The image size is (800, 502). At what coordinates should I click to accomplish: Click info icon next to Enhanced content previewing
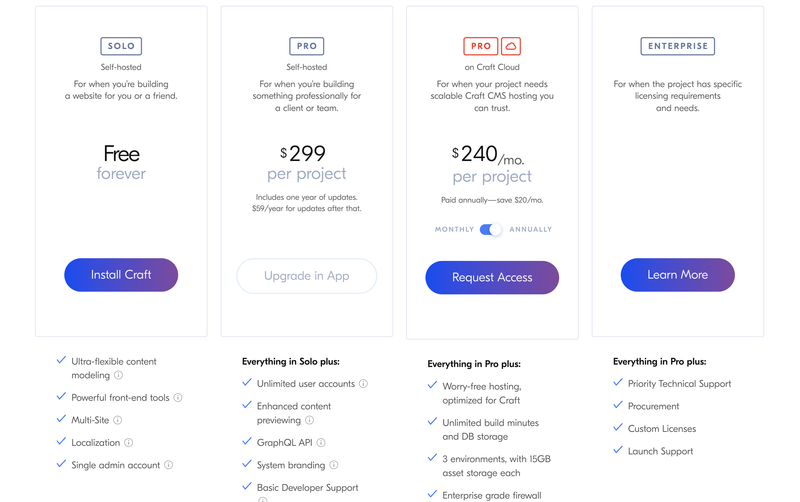click(x=310, y=420)
